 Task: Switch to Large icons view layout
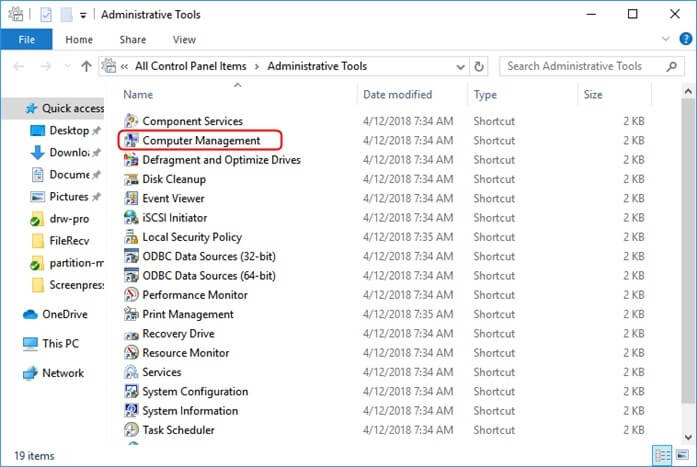682,455
